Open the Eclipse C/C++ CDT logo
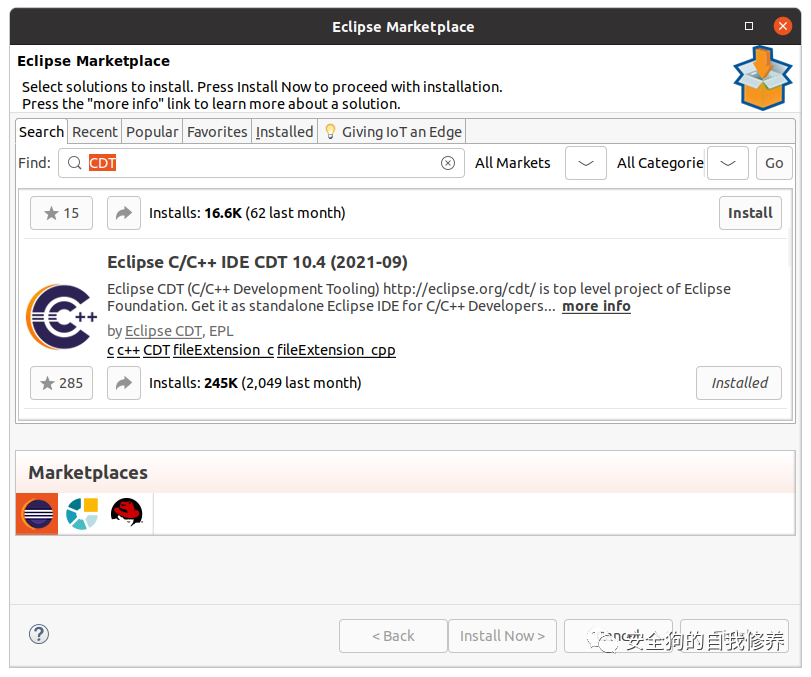The image size is (811, 677). coord(62,317)
